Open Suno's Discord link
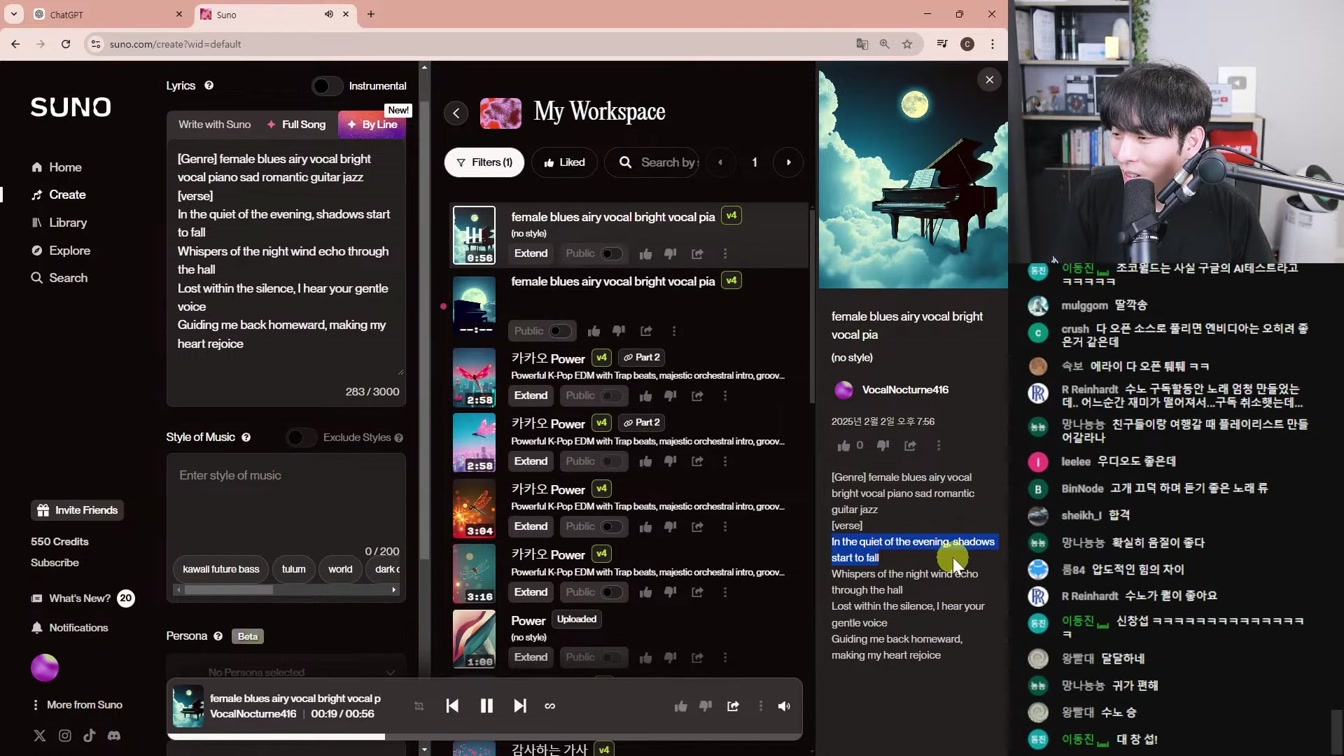Viewport: 1344px width, 756px height. pyautogui.click(x=114, y=736)
